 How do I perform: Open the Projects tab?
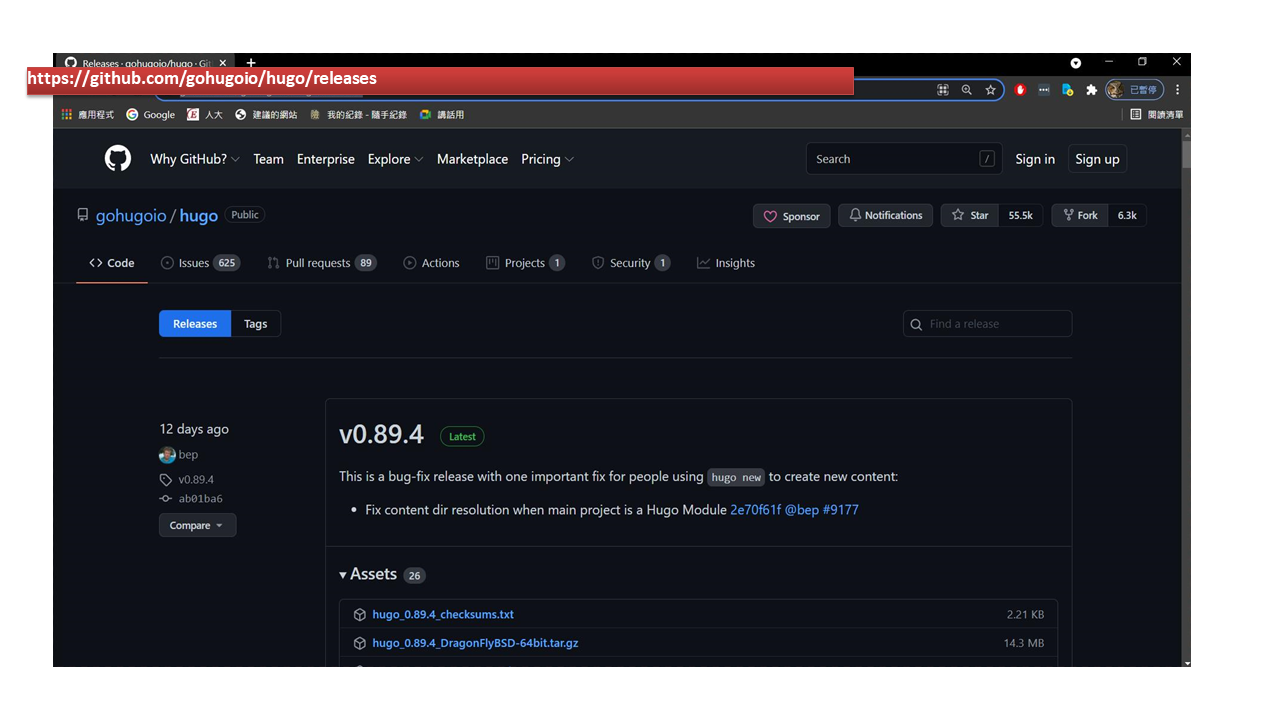[525, 263]
